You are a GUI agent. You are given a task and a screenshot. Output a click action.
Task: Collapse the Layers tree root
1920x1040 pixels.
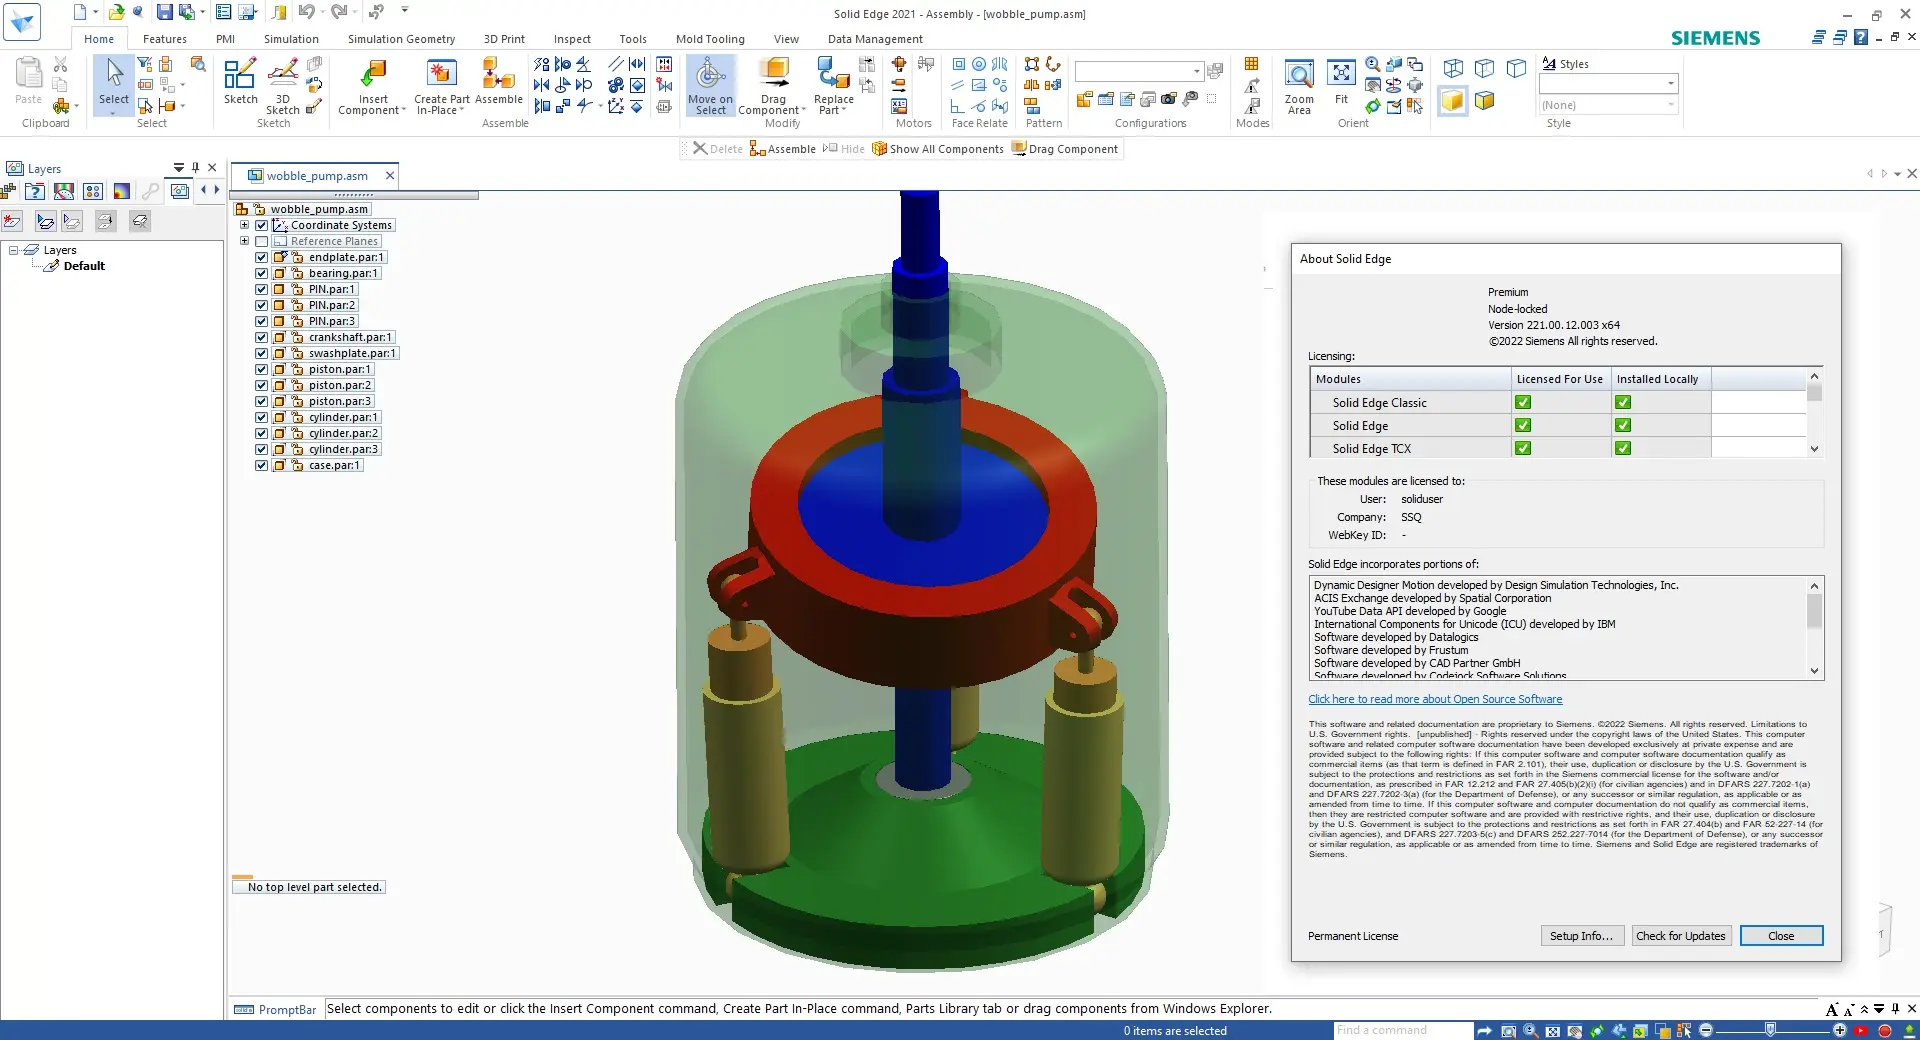point(14,250)
